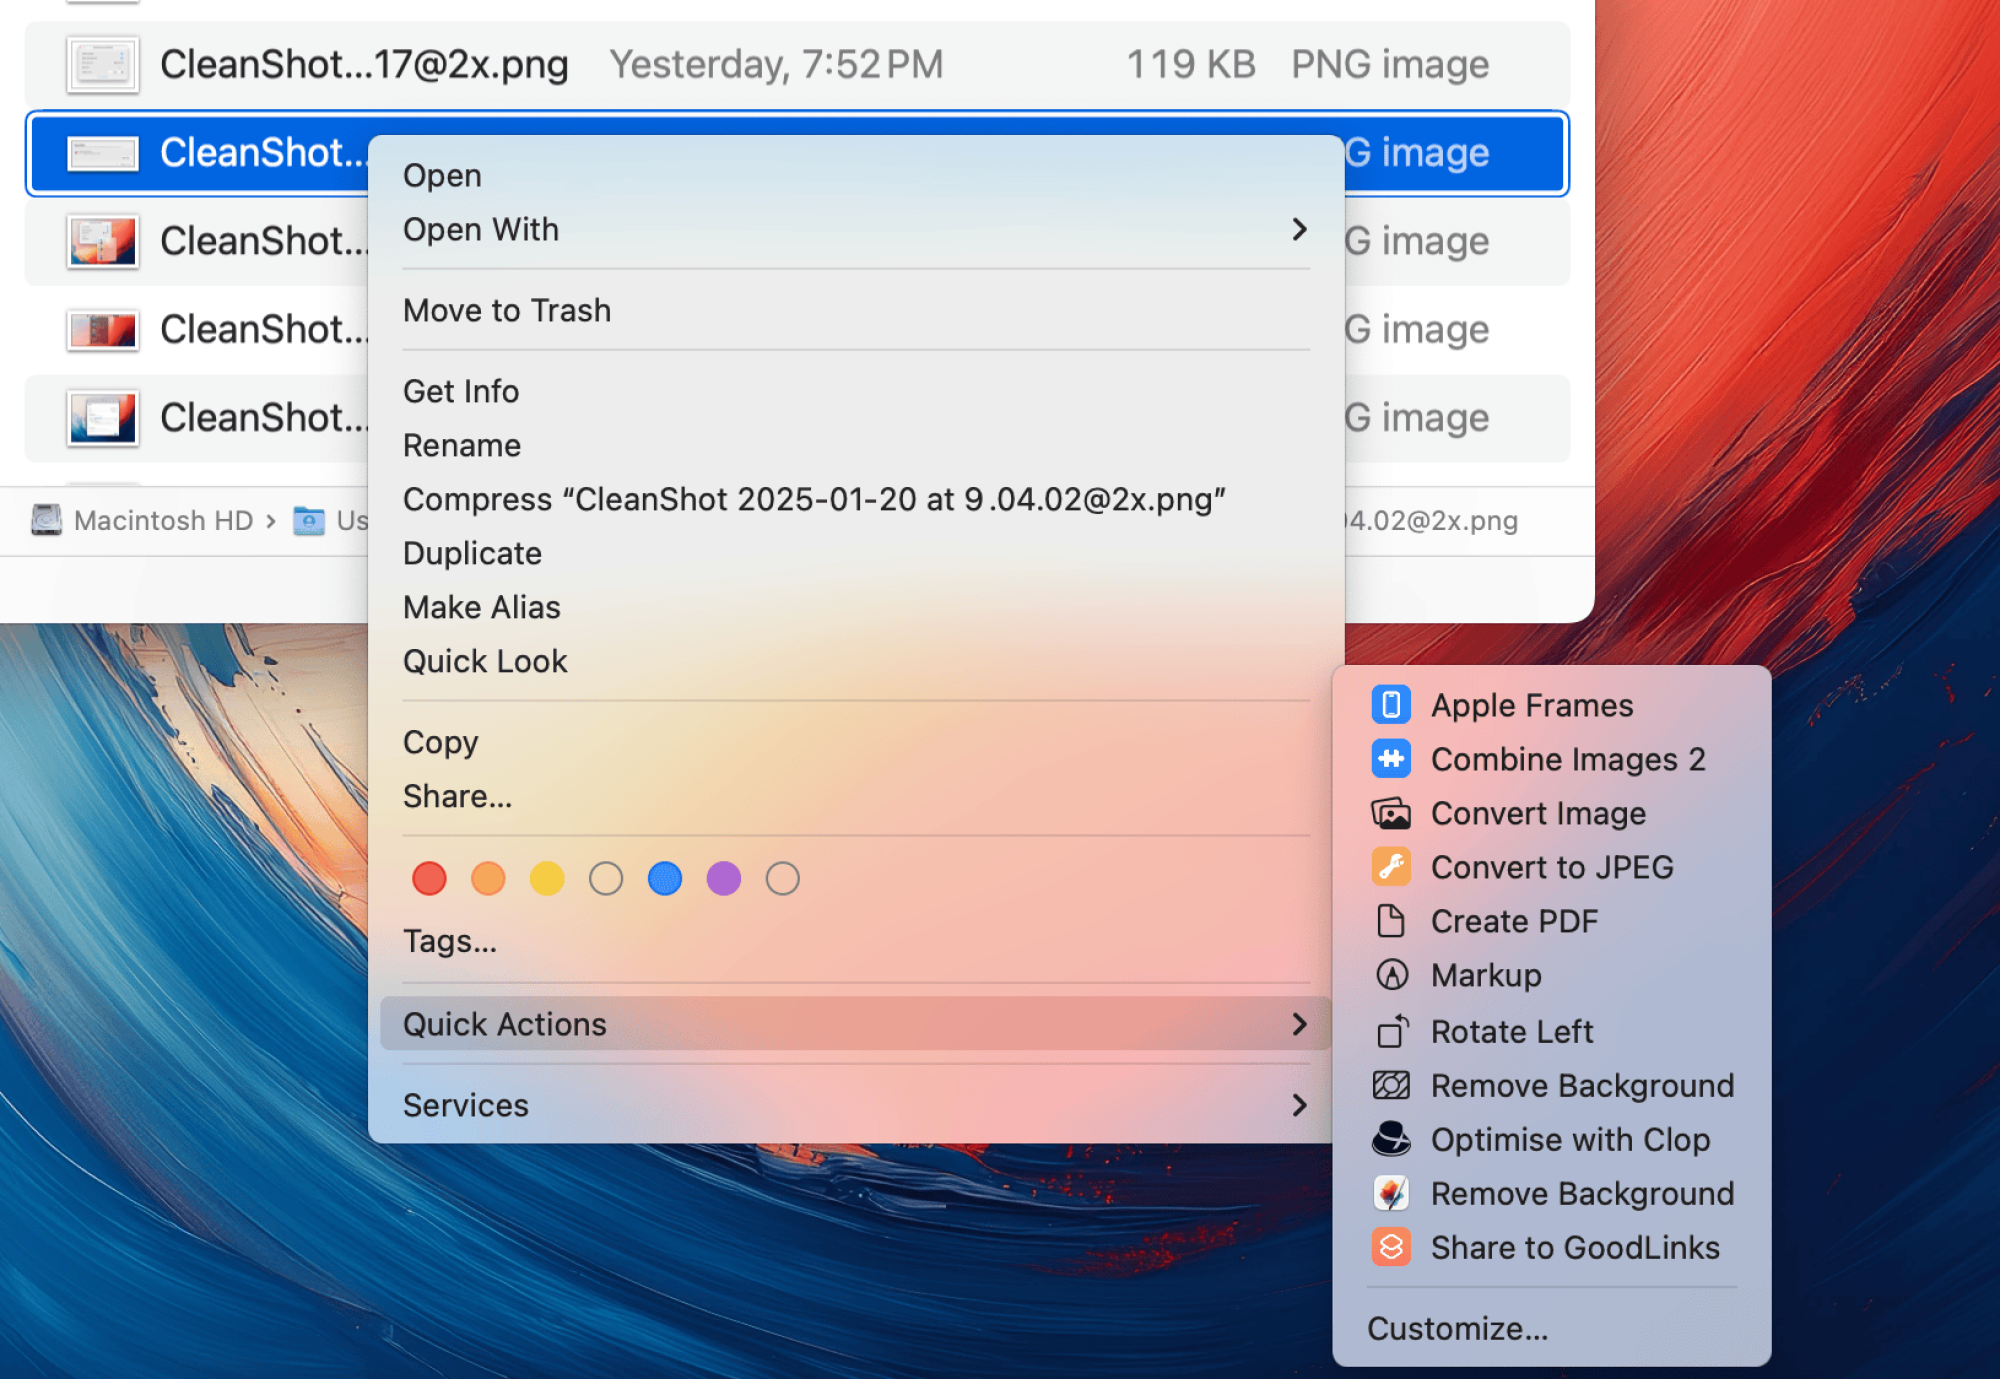Expand the Open With submenu arrow

(x=1299, y=230)
